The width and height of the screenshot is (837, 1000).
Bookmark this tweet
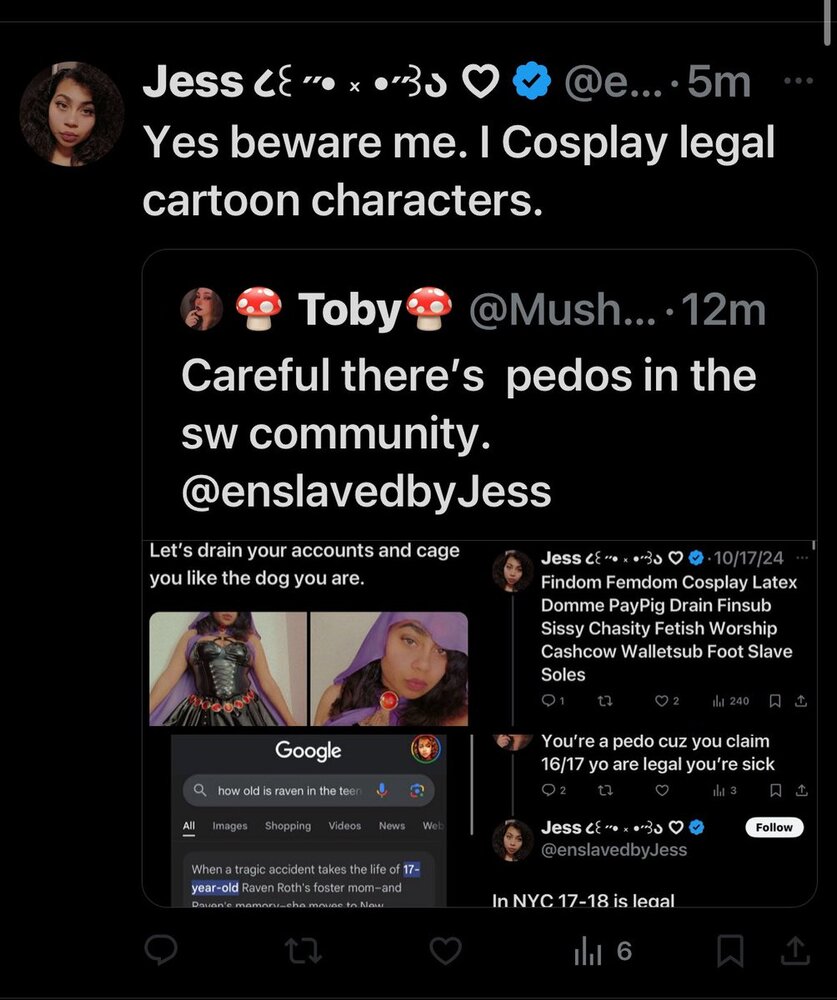(730, 950)
